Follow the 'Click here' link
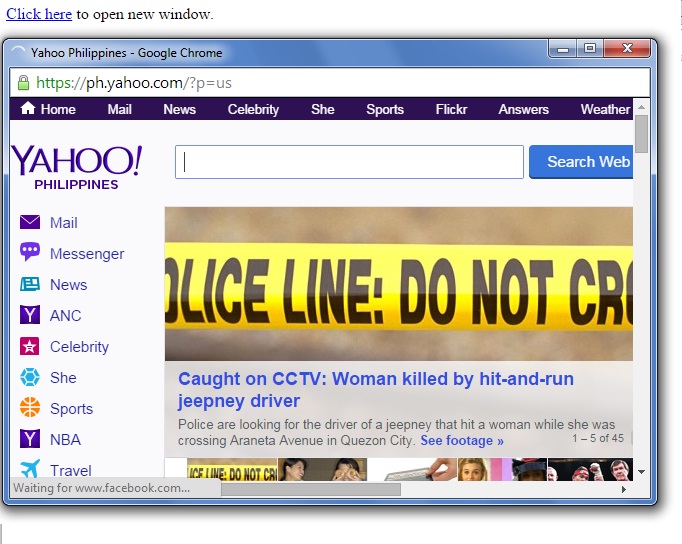The height and width of the screenshot is (544, 682). 39,14
